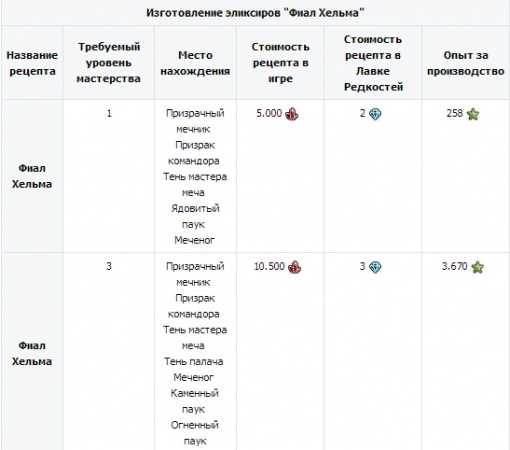
Task: Click the blue diamond icon next to 3
Action: pos(375,267)
